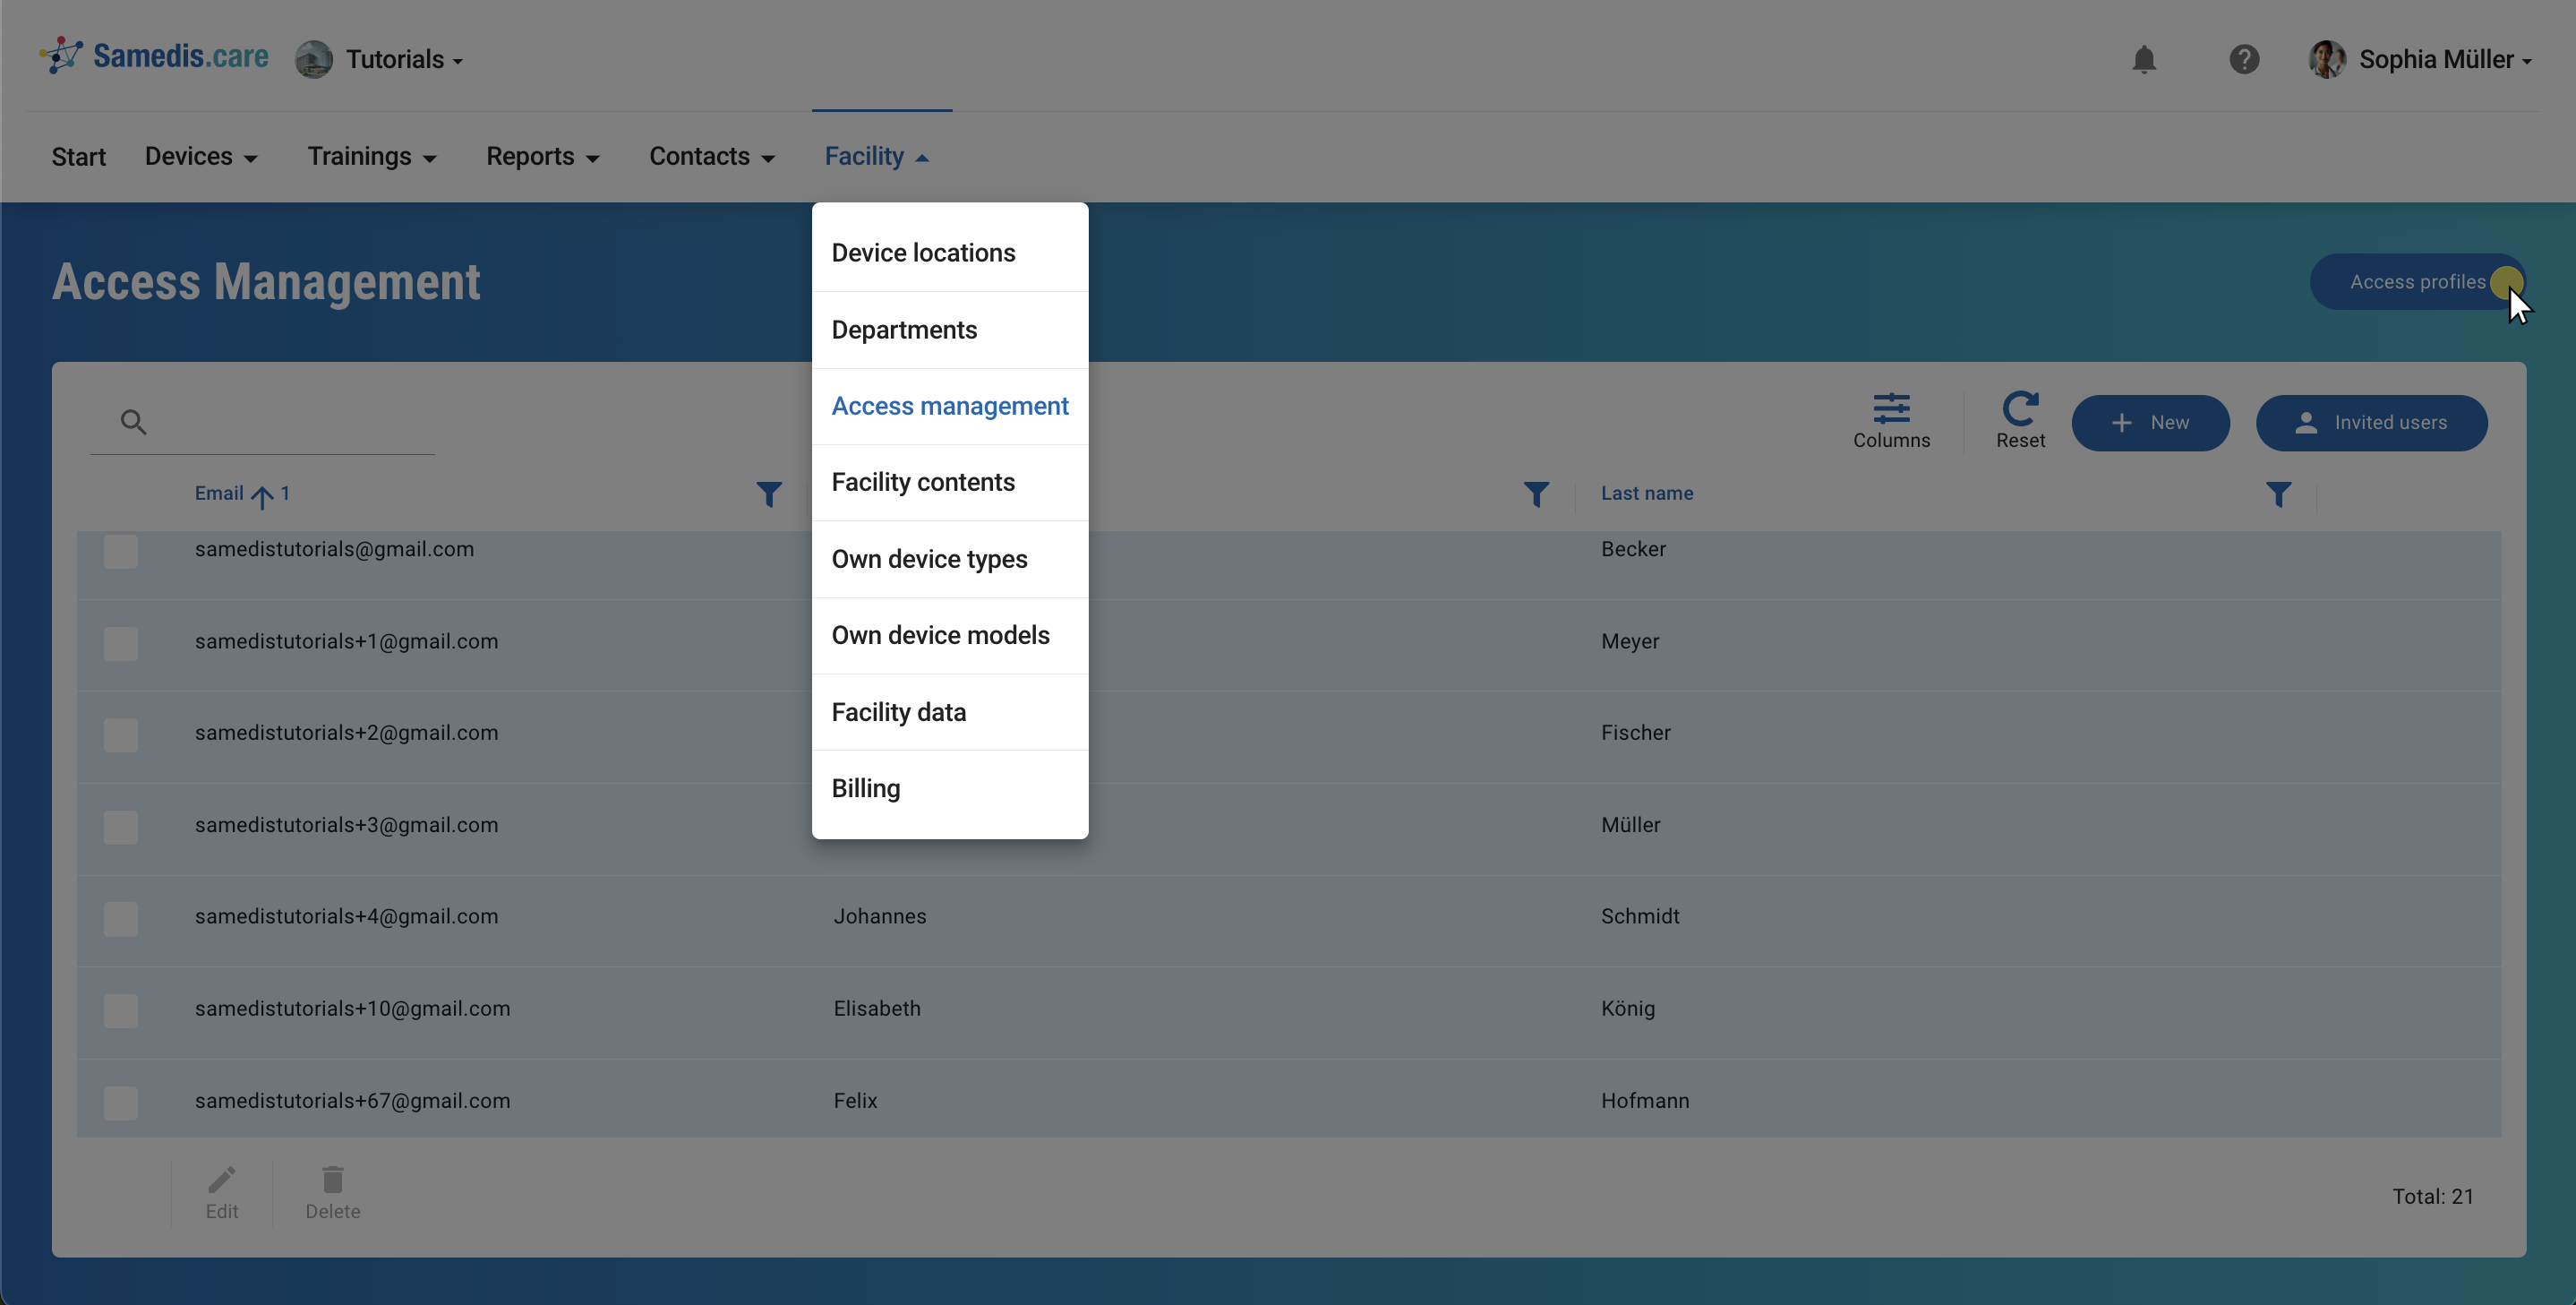Click the Columns settings icon
This screenshot has width=2576, height=1305.
pyautogui.click(x=1891, y=409)
